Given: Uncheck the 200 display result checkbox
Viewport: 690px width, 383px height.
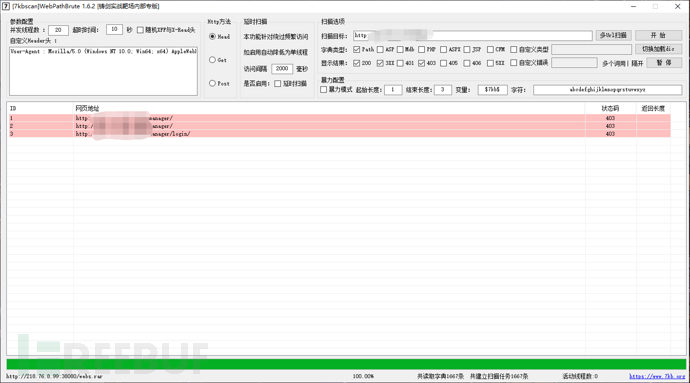Looking at the screenshot, I should pyautogui.click(x=356, y=63).
